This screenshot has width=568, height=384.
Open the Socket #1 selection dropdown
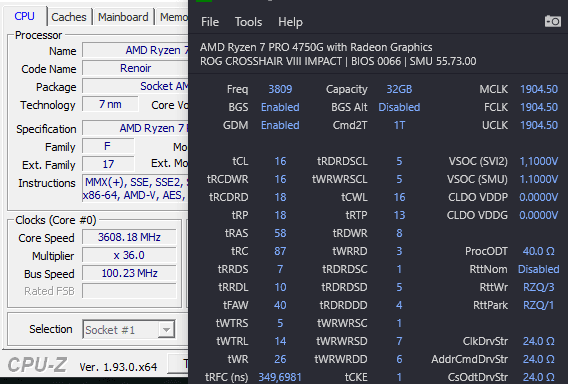(129, 329)
